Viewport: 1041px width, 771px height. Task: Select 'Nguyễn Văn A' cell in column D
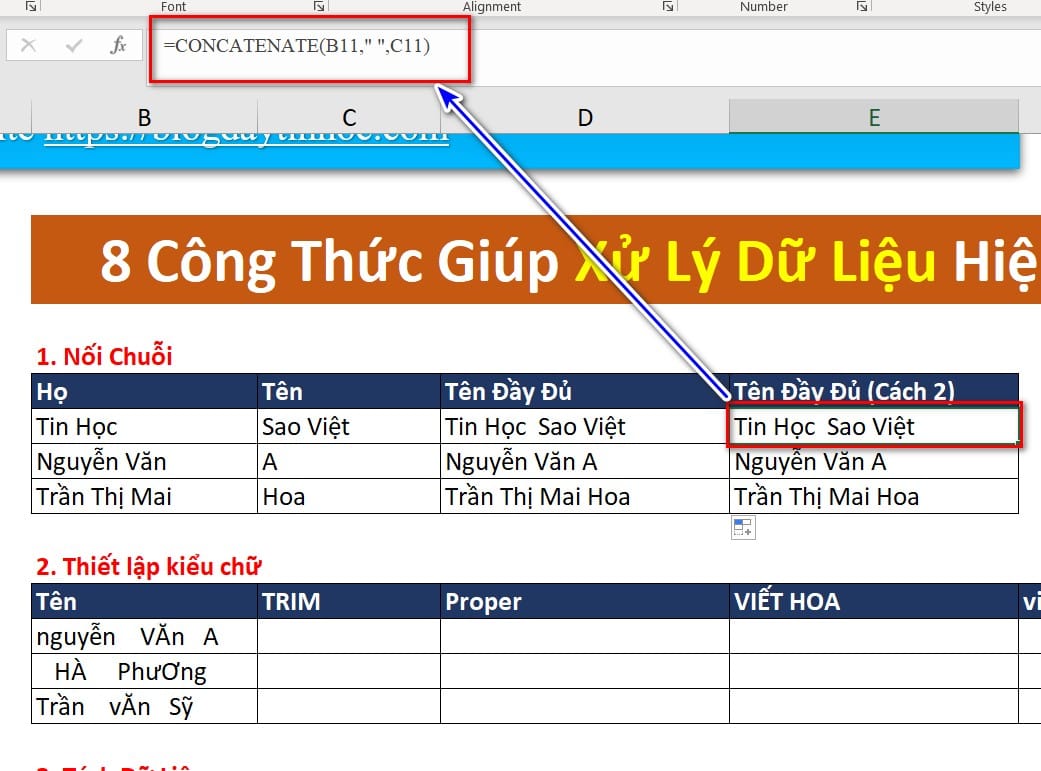coord(585,462)
